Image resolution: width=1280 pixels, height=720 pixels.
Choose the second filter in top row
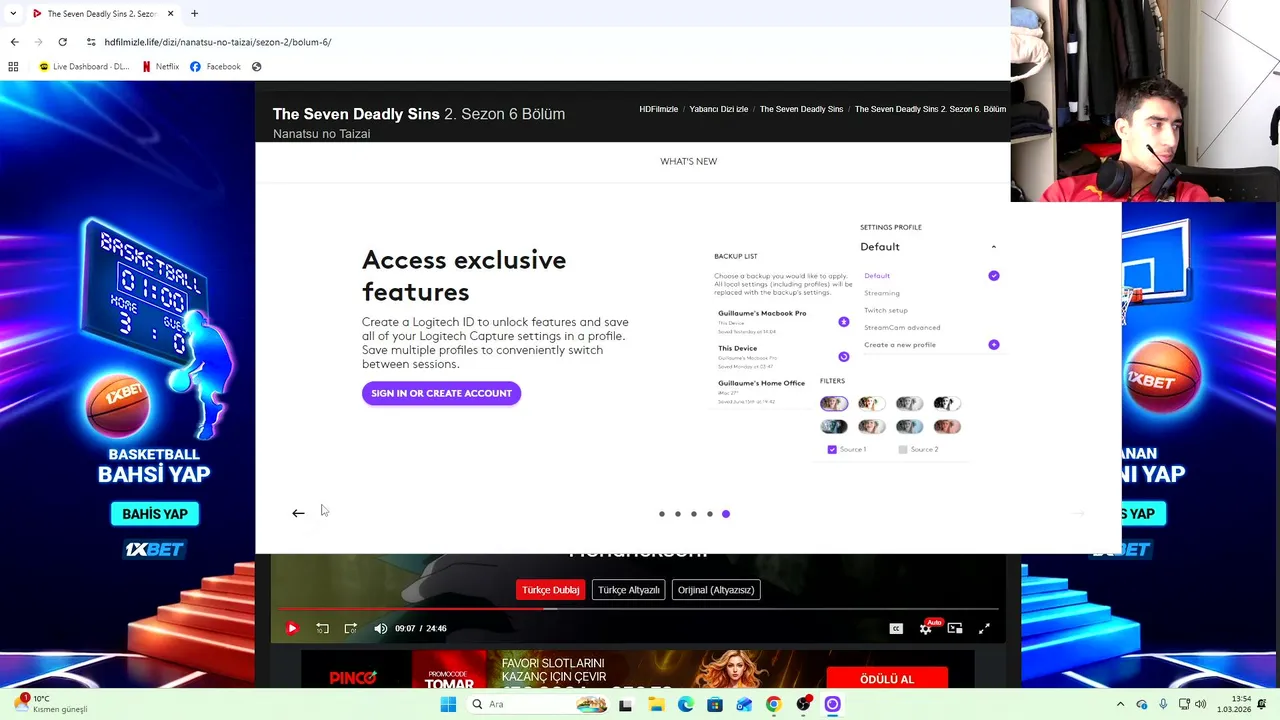click(x=871, y=404)
